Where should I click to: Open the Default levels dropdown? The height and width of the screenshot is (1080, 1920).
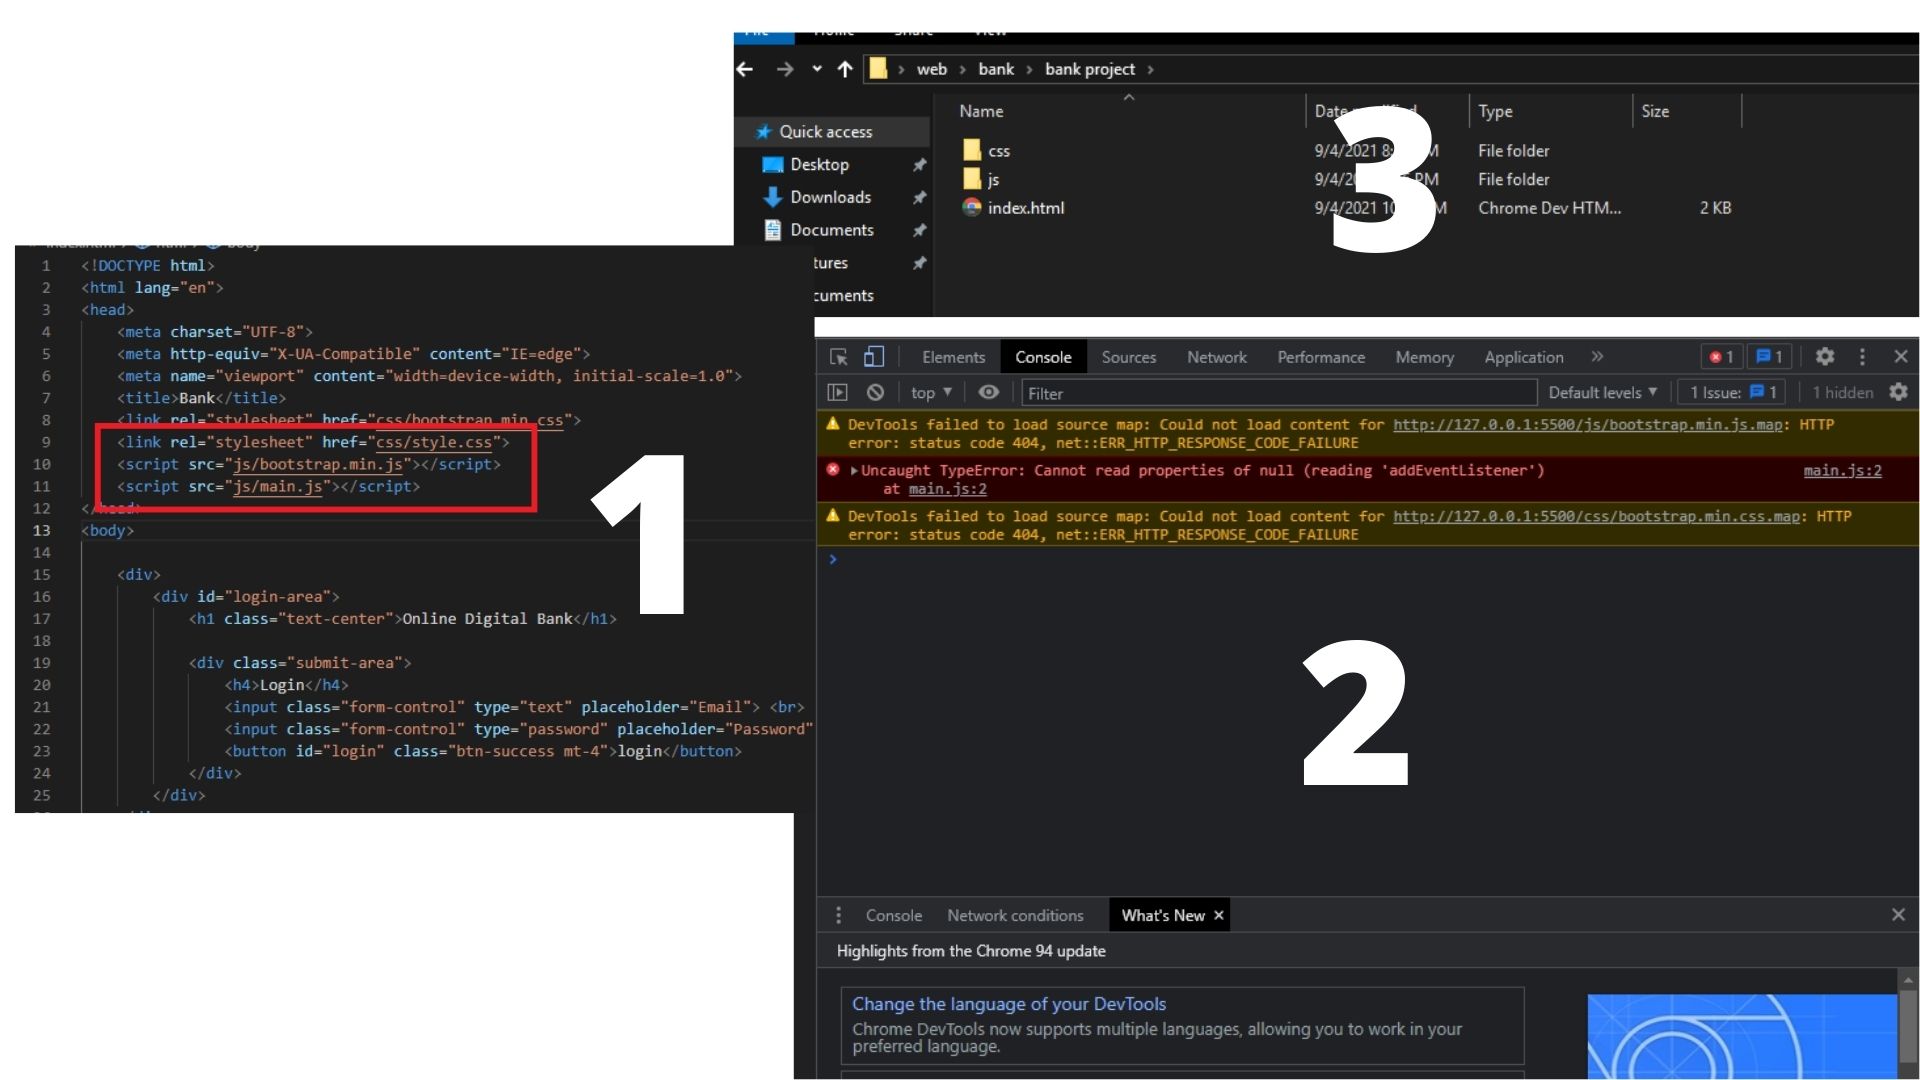[x=1602, y=392]
